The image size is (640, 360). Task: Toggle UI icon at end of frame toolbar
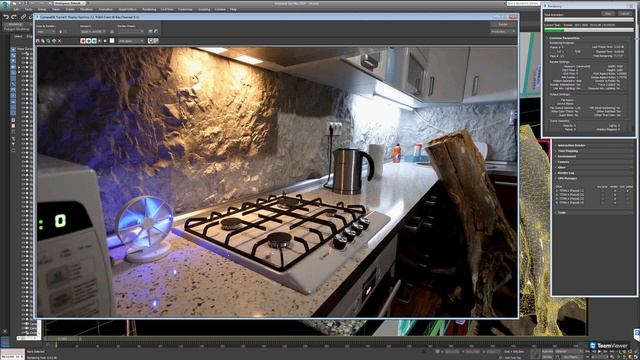click(156, 41)
